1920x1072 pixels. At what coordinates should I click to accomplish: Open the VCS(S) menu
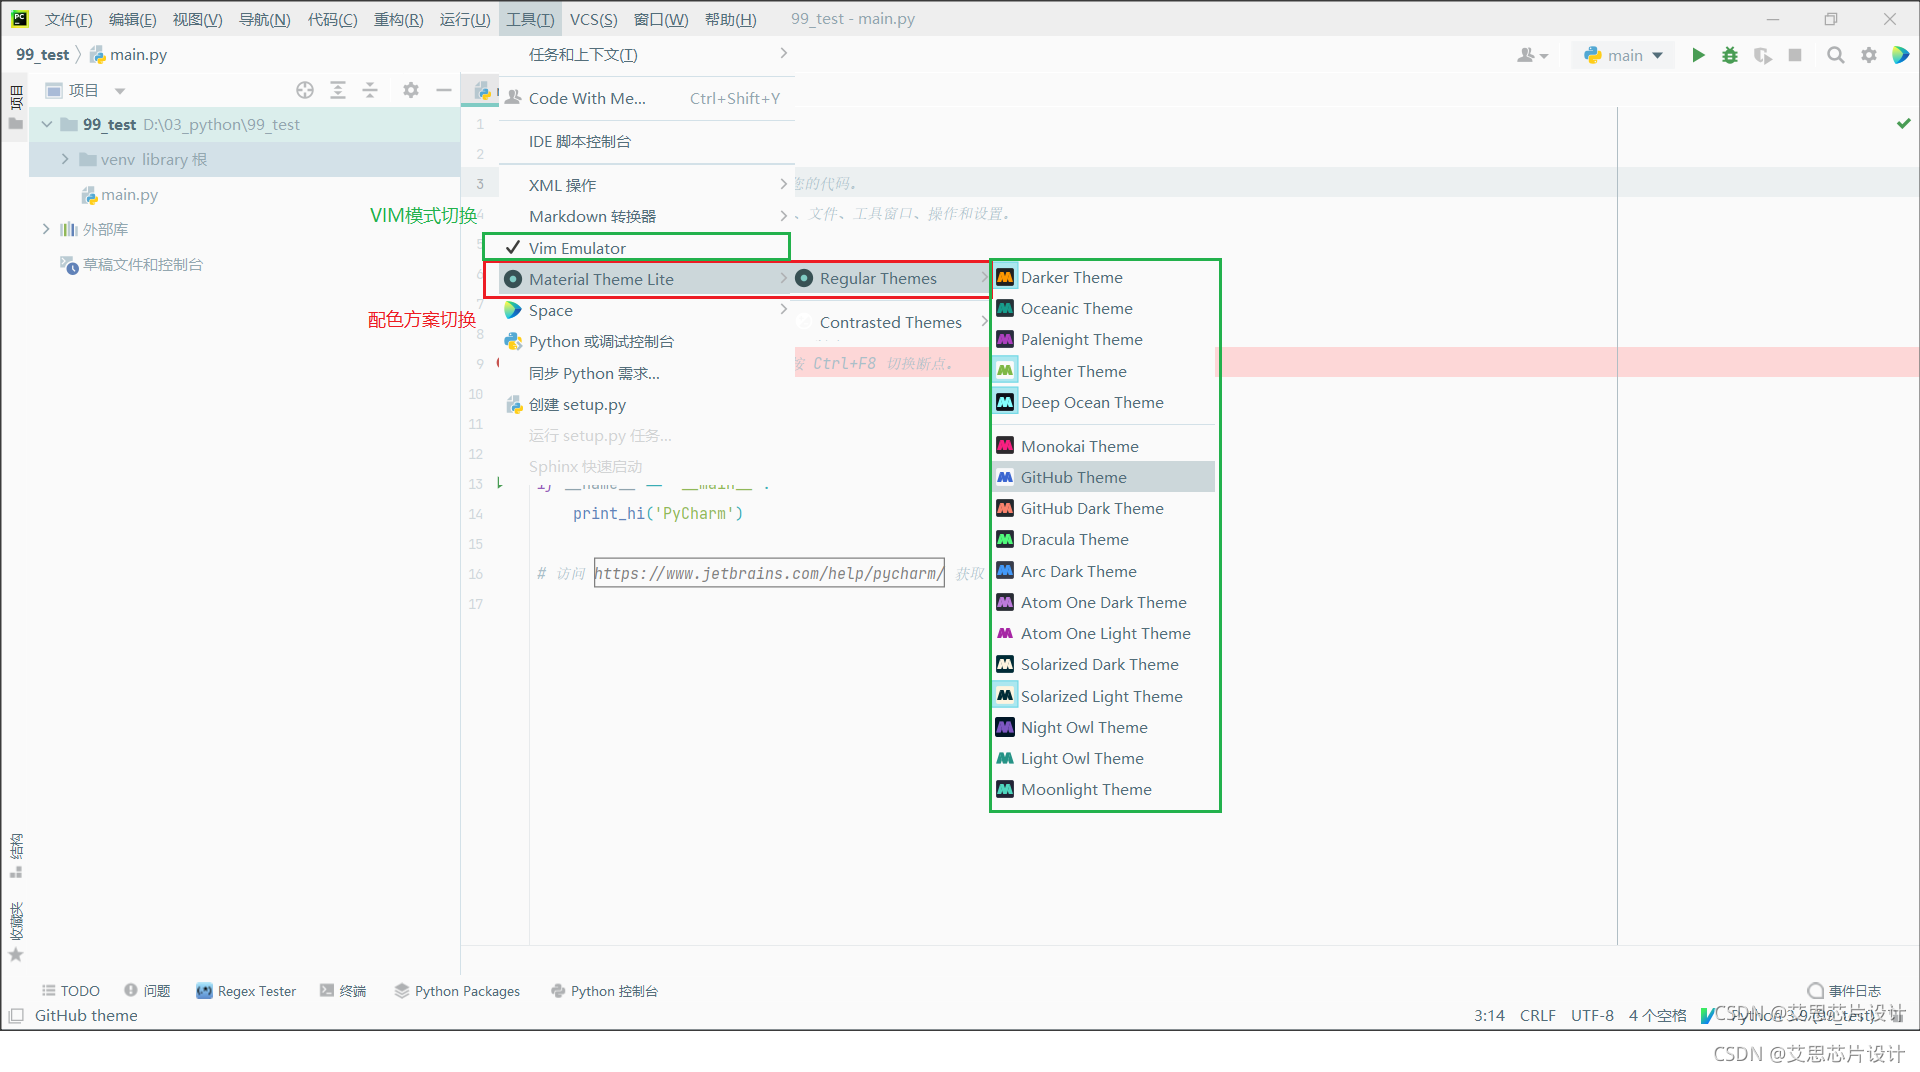(x=593, y=19)
